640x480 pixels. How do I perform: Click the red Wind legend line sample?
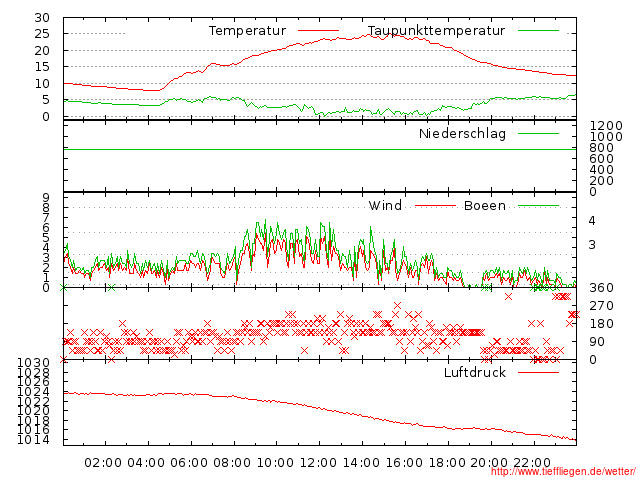pos(436,206)
